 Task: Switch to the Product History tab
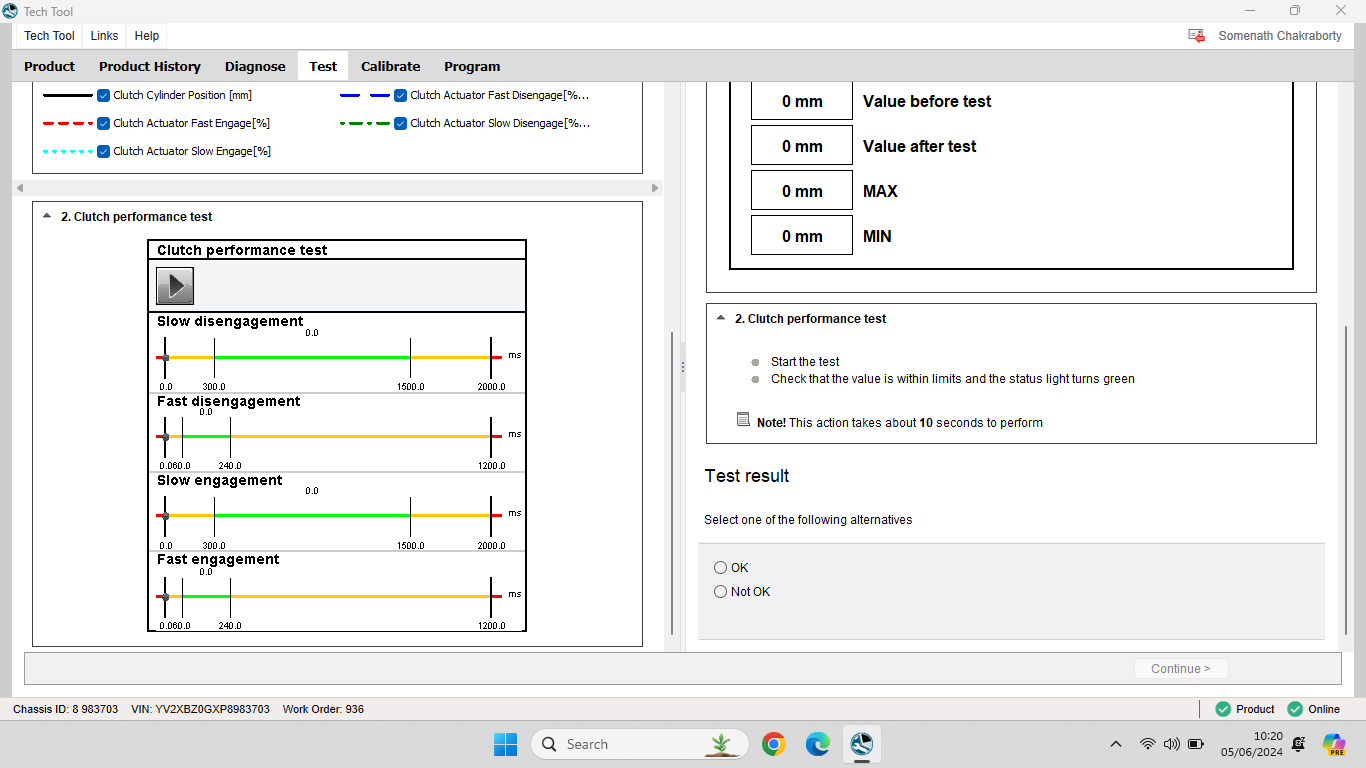(150, 67)
